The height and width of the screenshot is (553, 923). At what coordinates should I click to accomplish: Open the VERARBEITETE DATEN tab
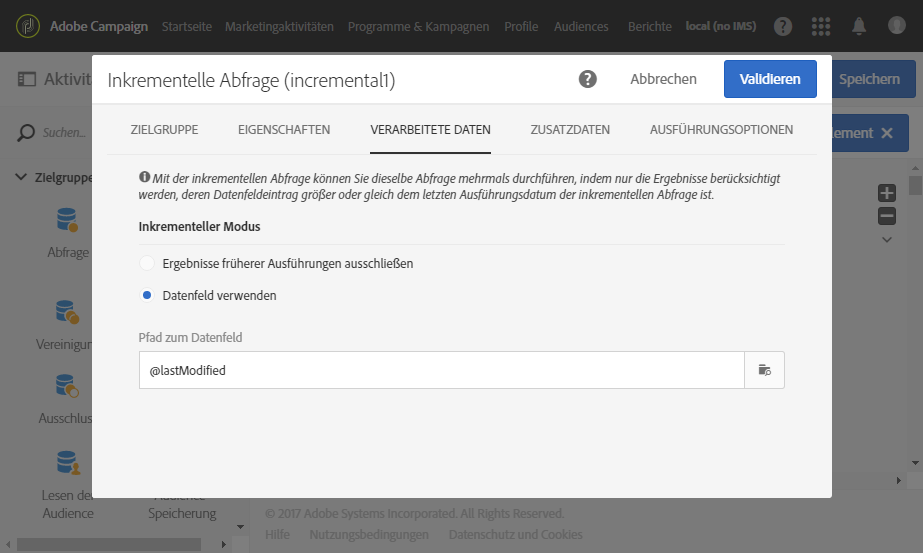430,130
